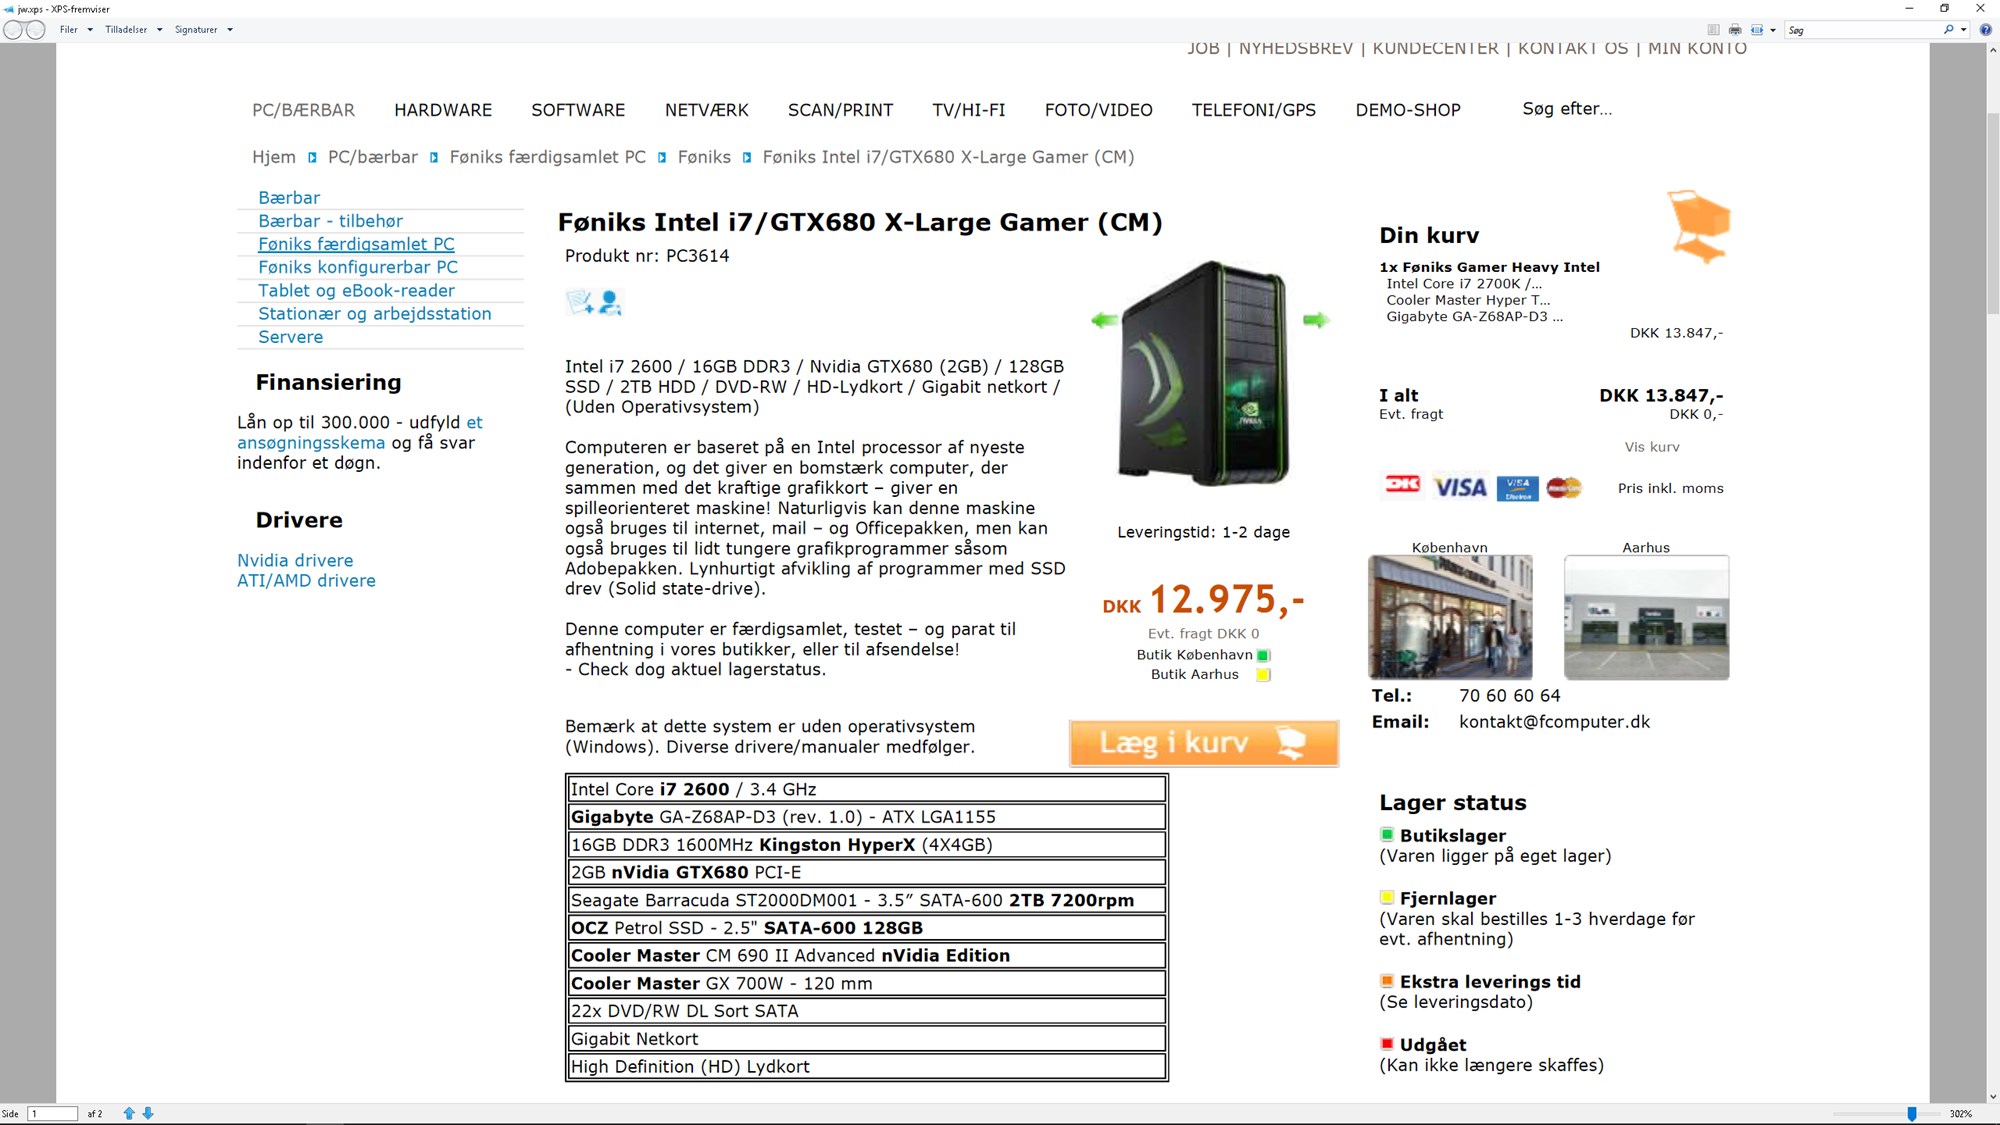The width and height of the screenshot is (2000, 1125).
Task: Click the København store photo
Action: click(1450, 617)
